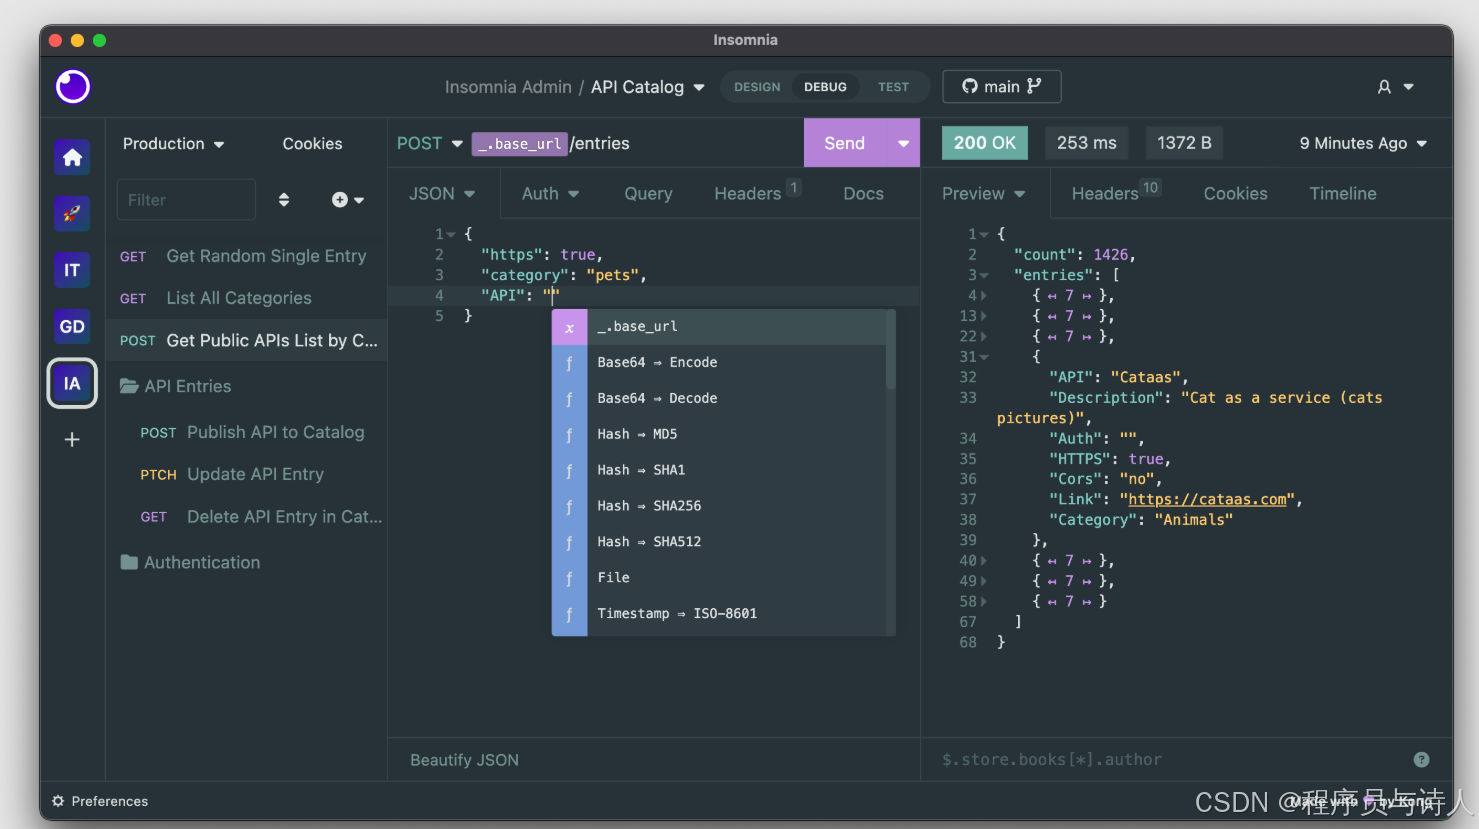Switch to the IT workspace
The width and height of the screenshot is (1479, 829).
pyautogui.click(x=72, y=270)
